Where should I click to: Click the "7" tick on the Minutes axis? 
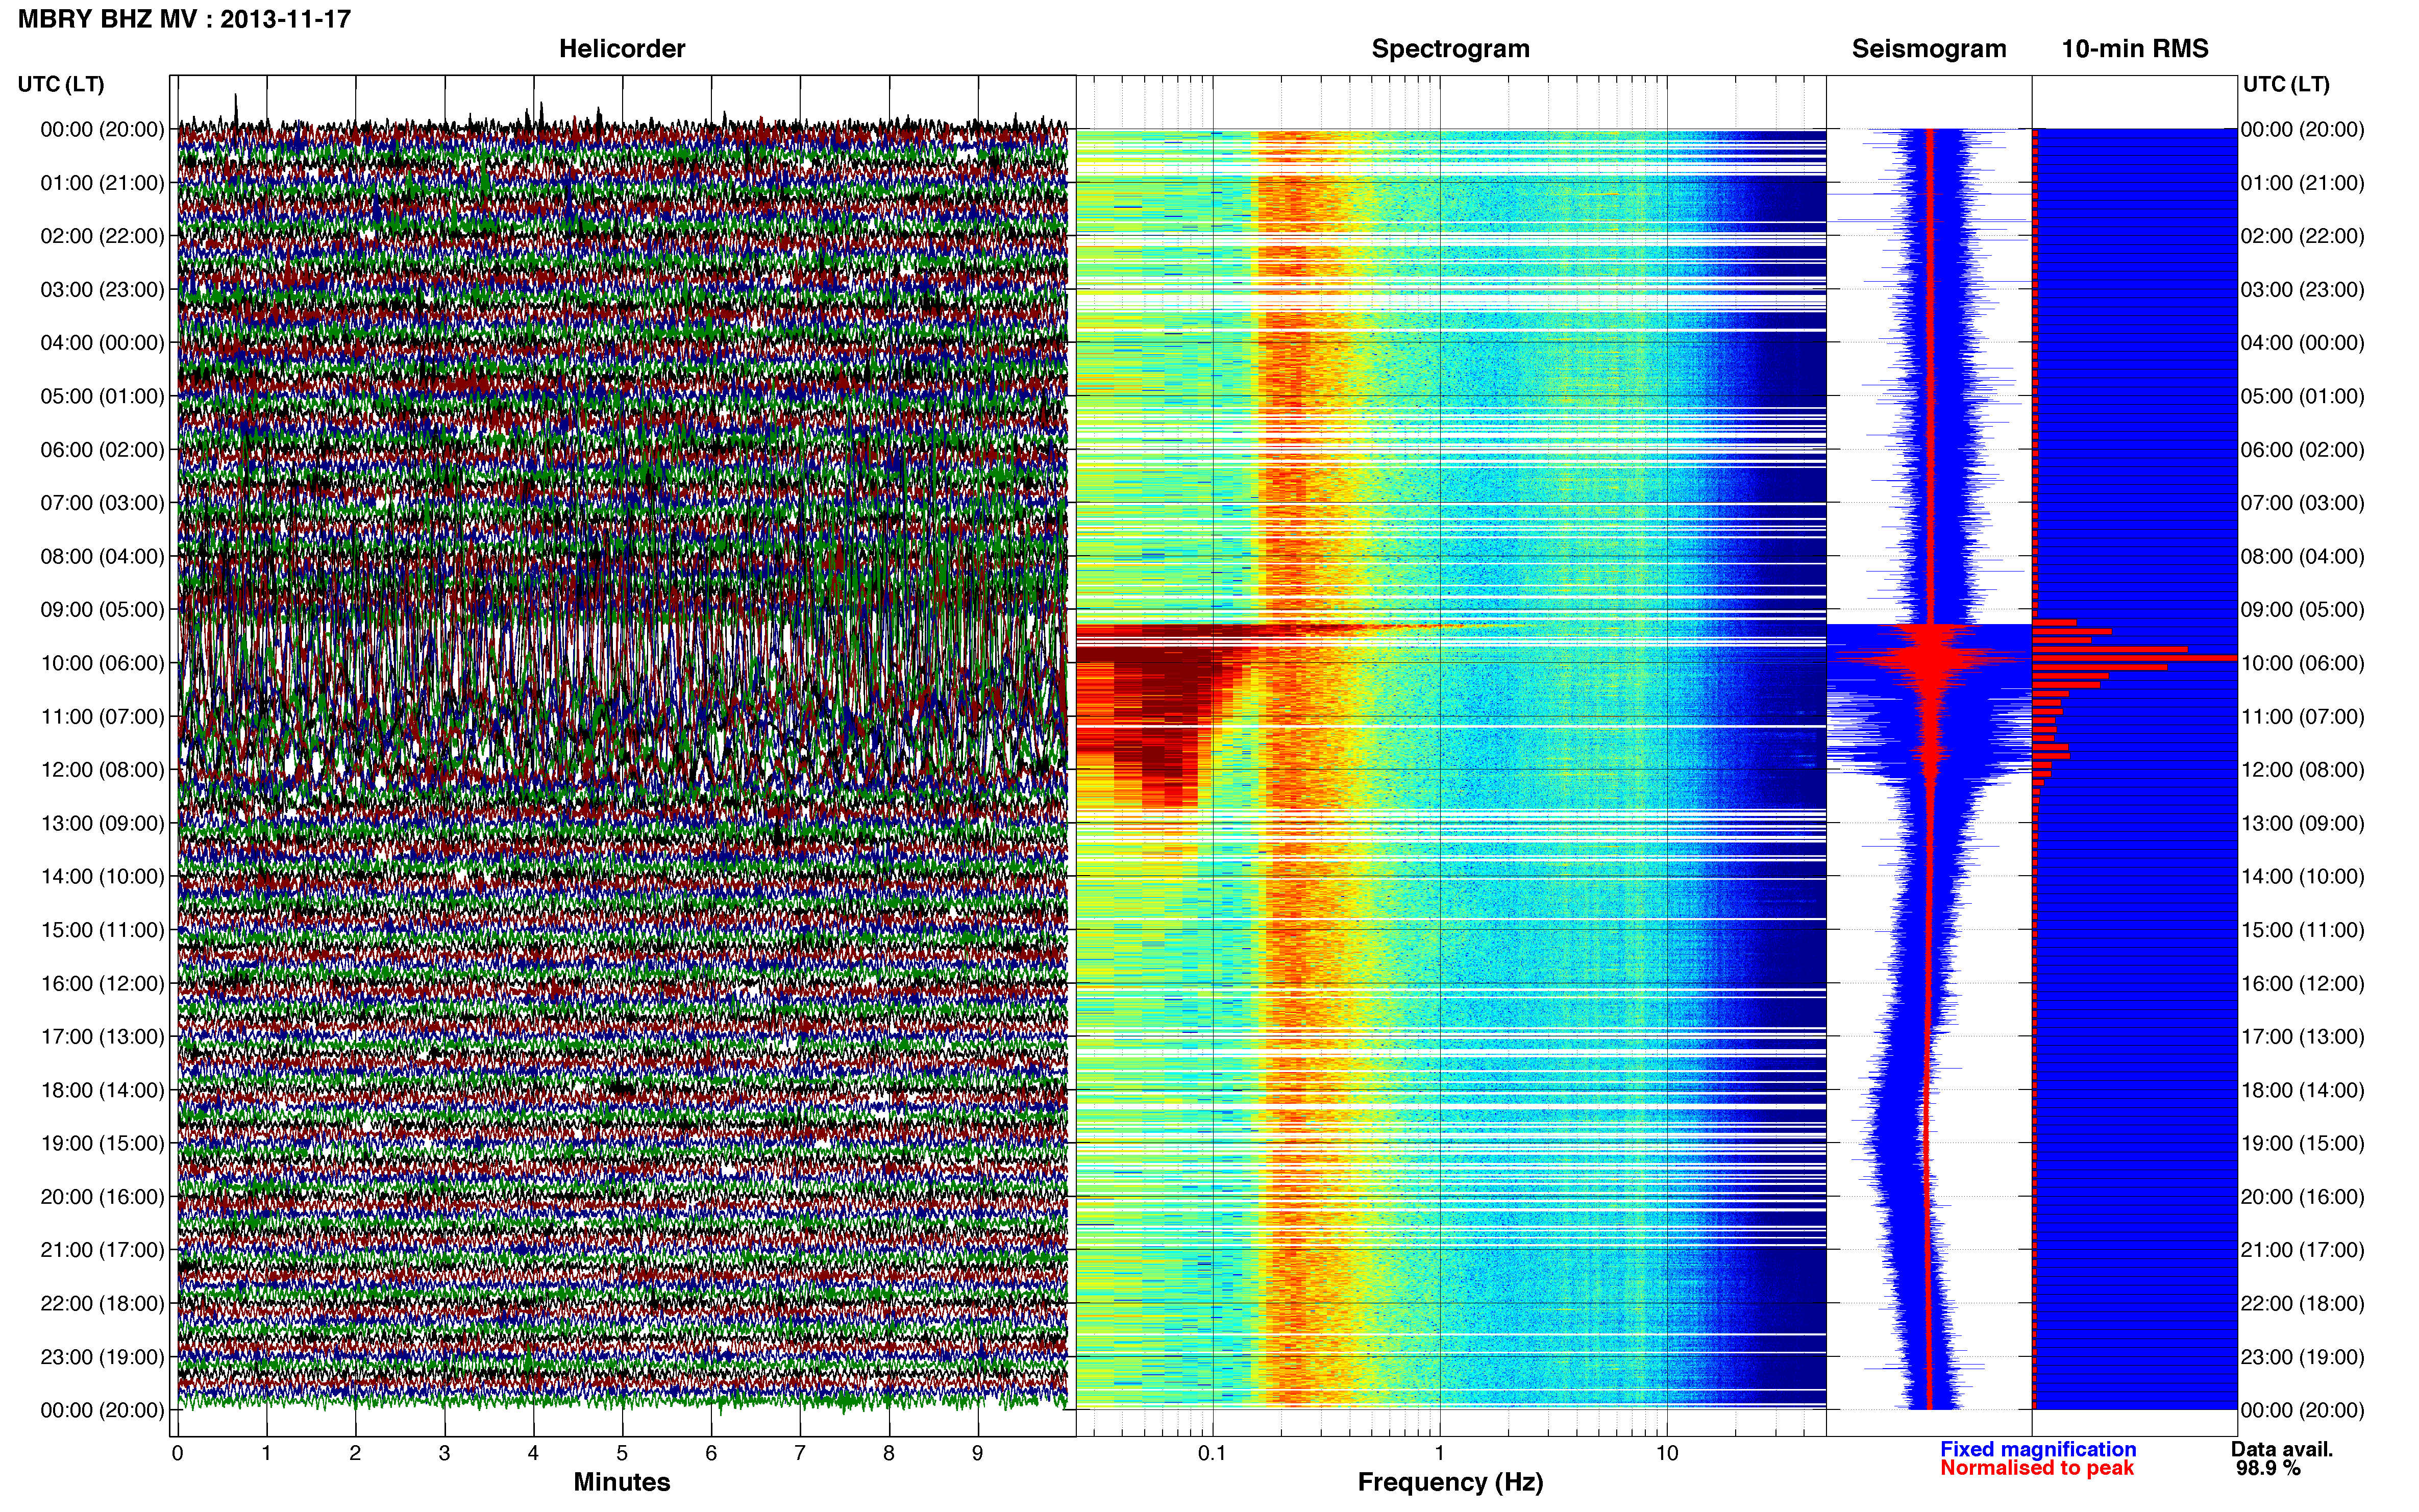coord(800,1453)
